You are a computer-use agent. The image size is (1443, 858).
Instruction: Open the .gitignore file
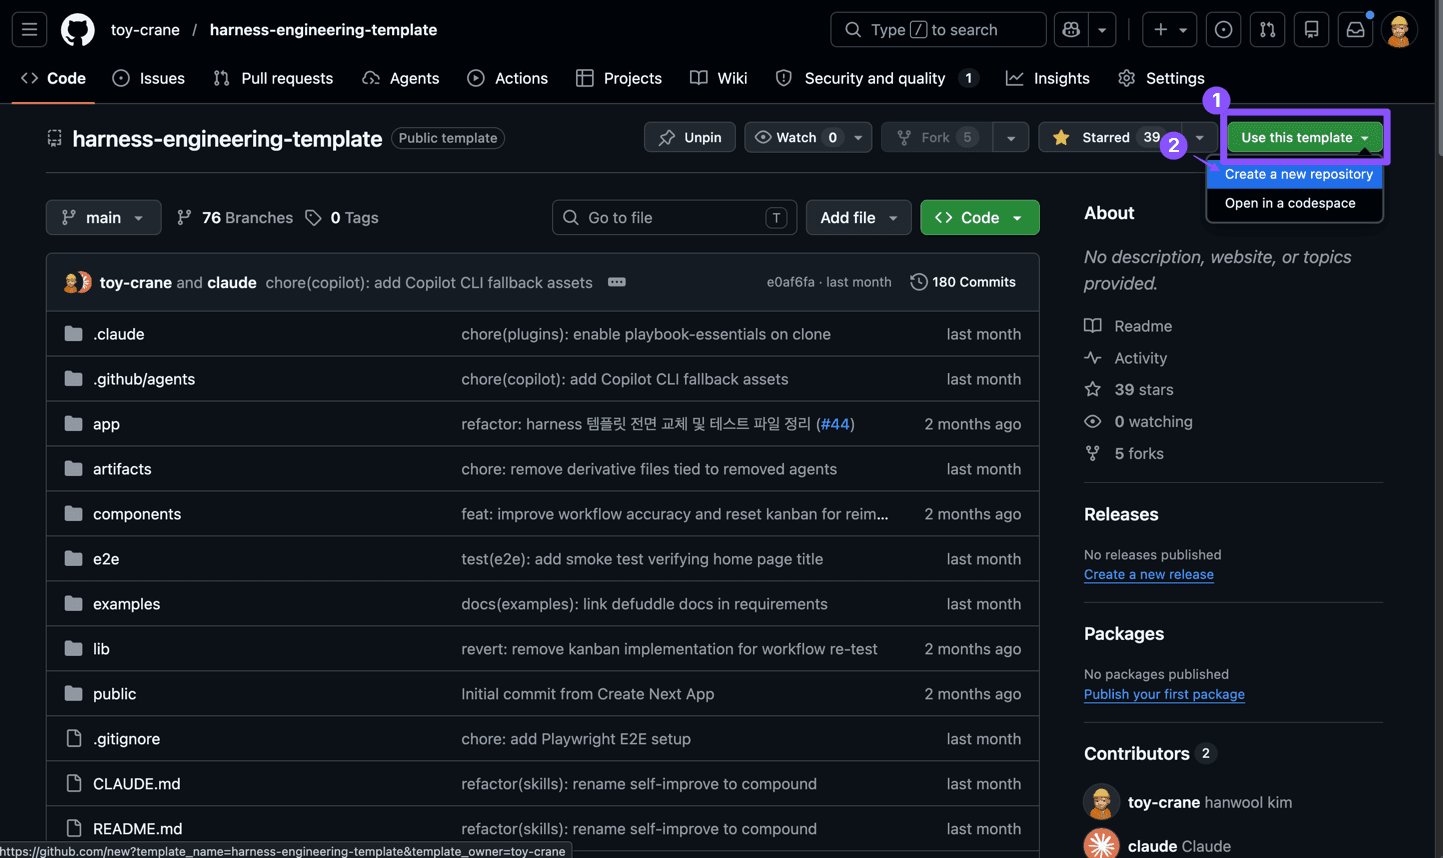[126, 739]
